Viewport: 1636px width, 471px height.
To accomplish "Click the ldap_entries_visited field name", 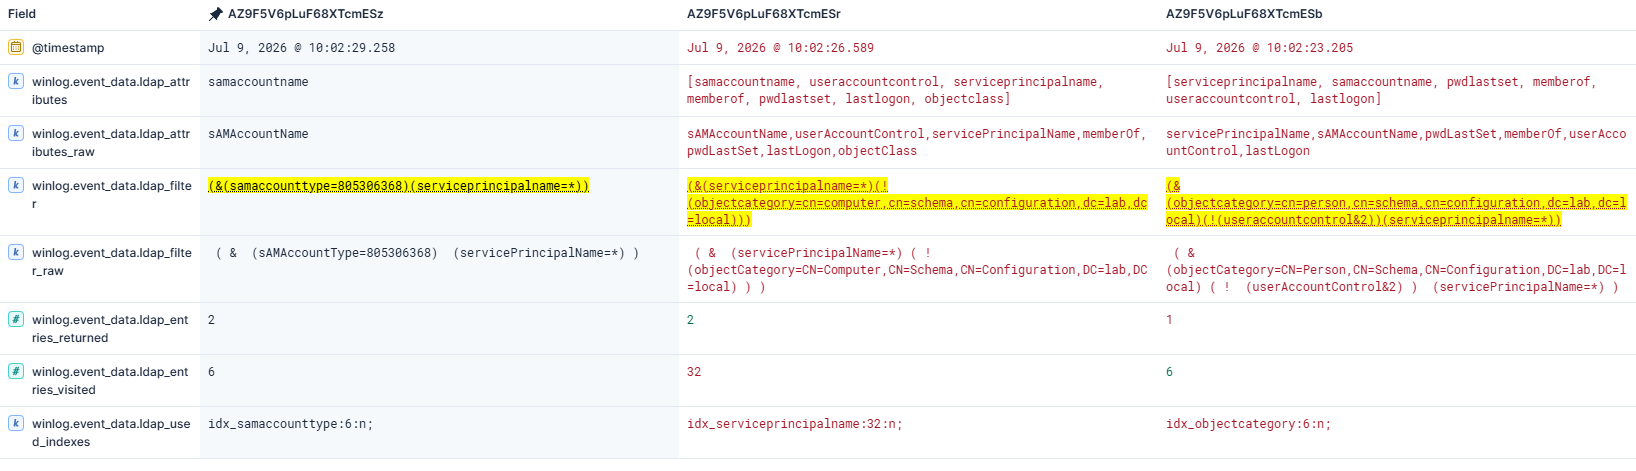I will click(x=111, y=381).
